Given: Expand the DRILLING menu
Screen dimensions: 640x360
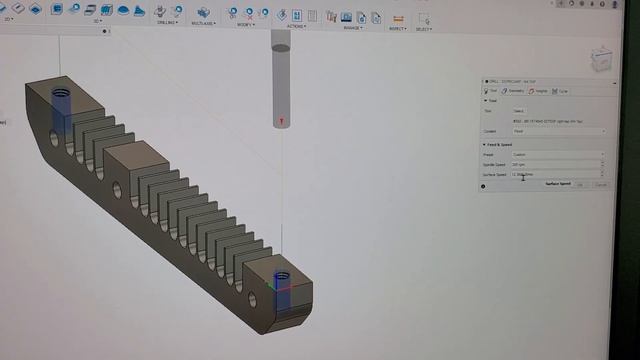Looking at the screenshot, I should 167,22.
